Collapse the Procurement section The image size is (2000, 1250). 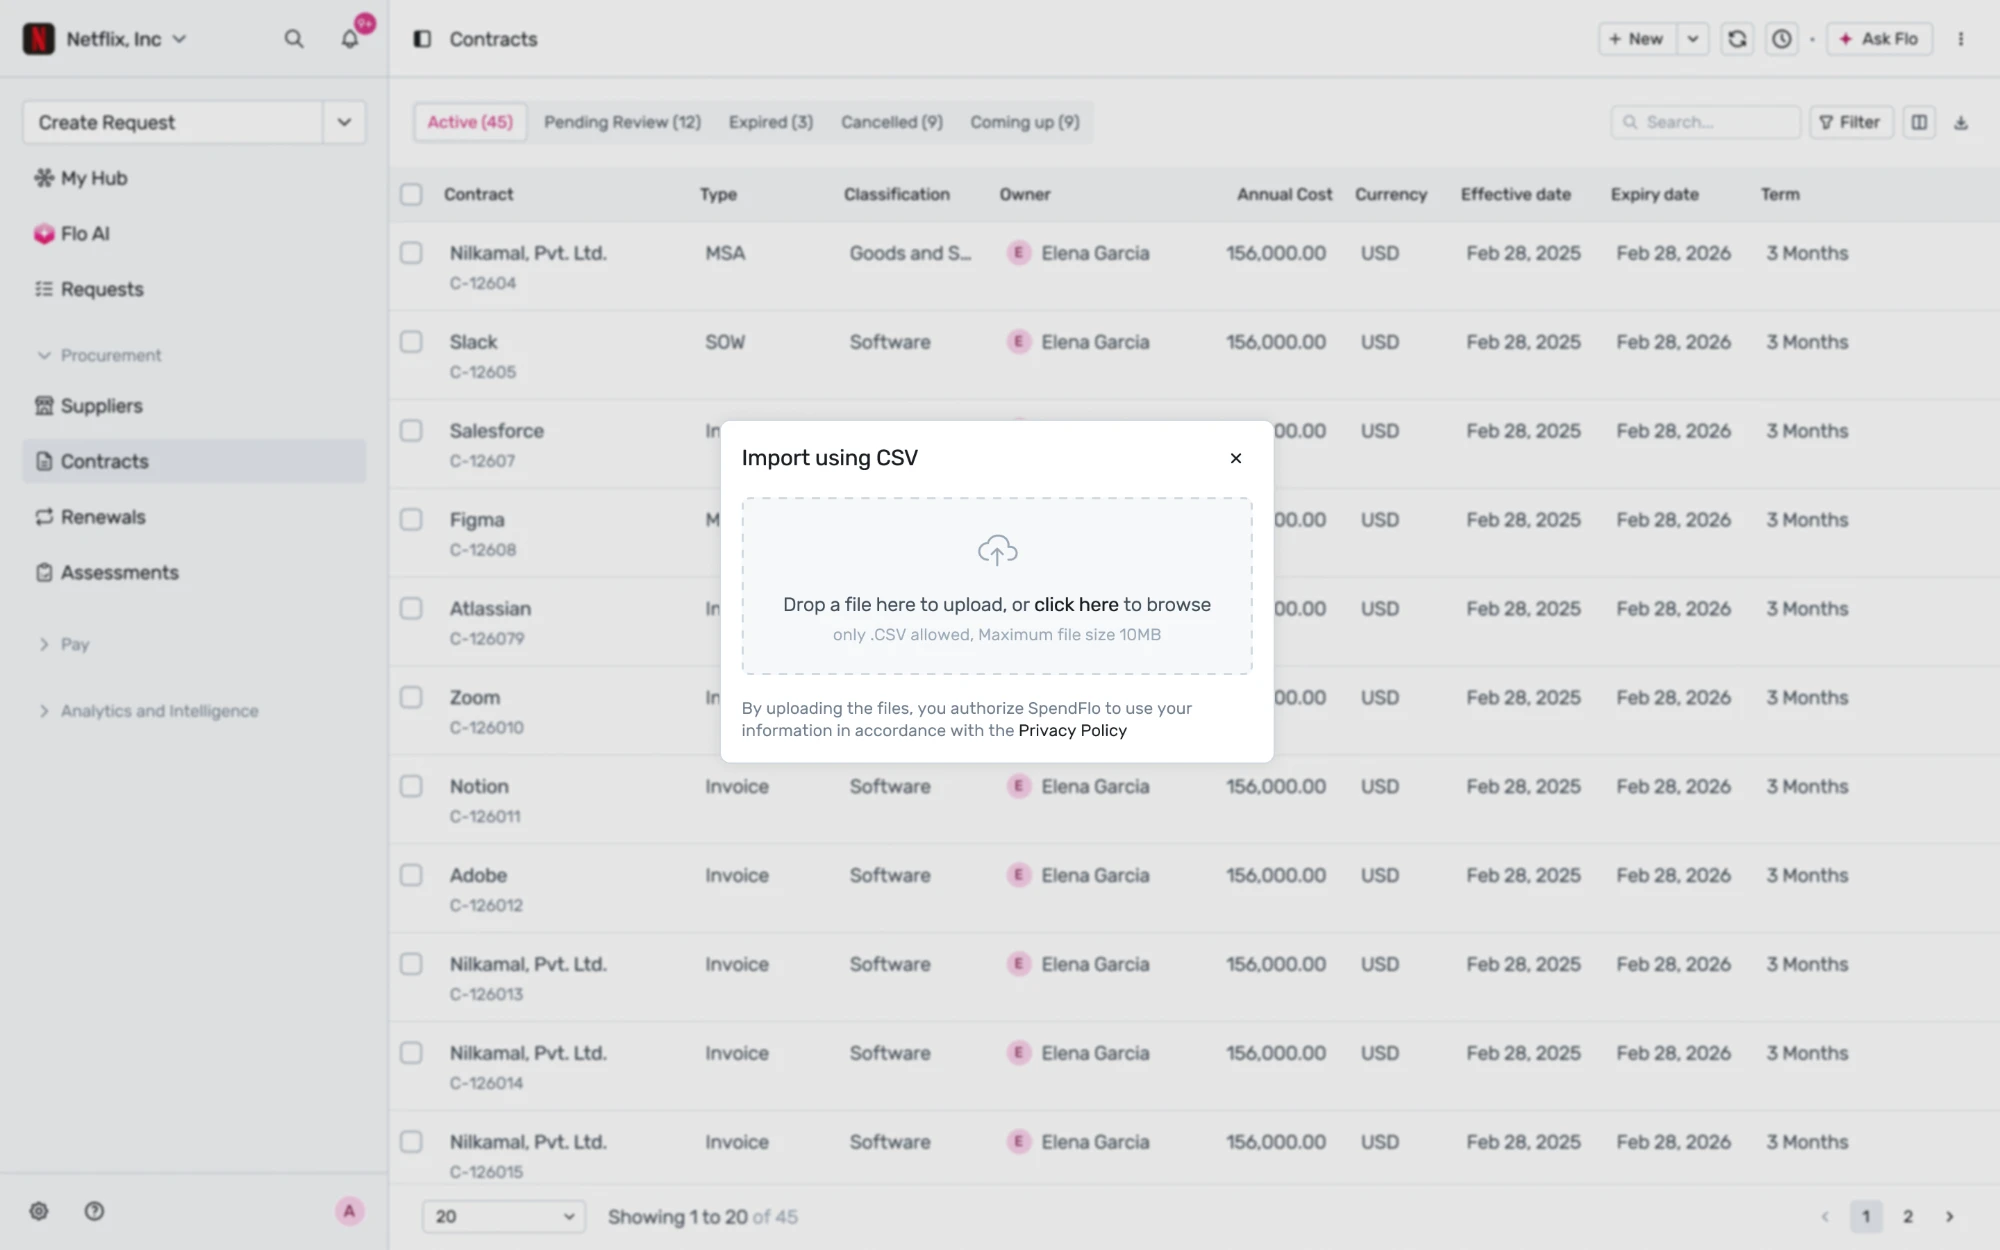(x=98, y=355)
